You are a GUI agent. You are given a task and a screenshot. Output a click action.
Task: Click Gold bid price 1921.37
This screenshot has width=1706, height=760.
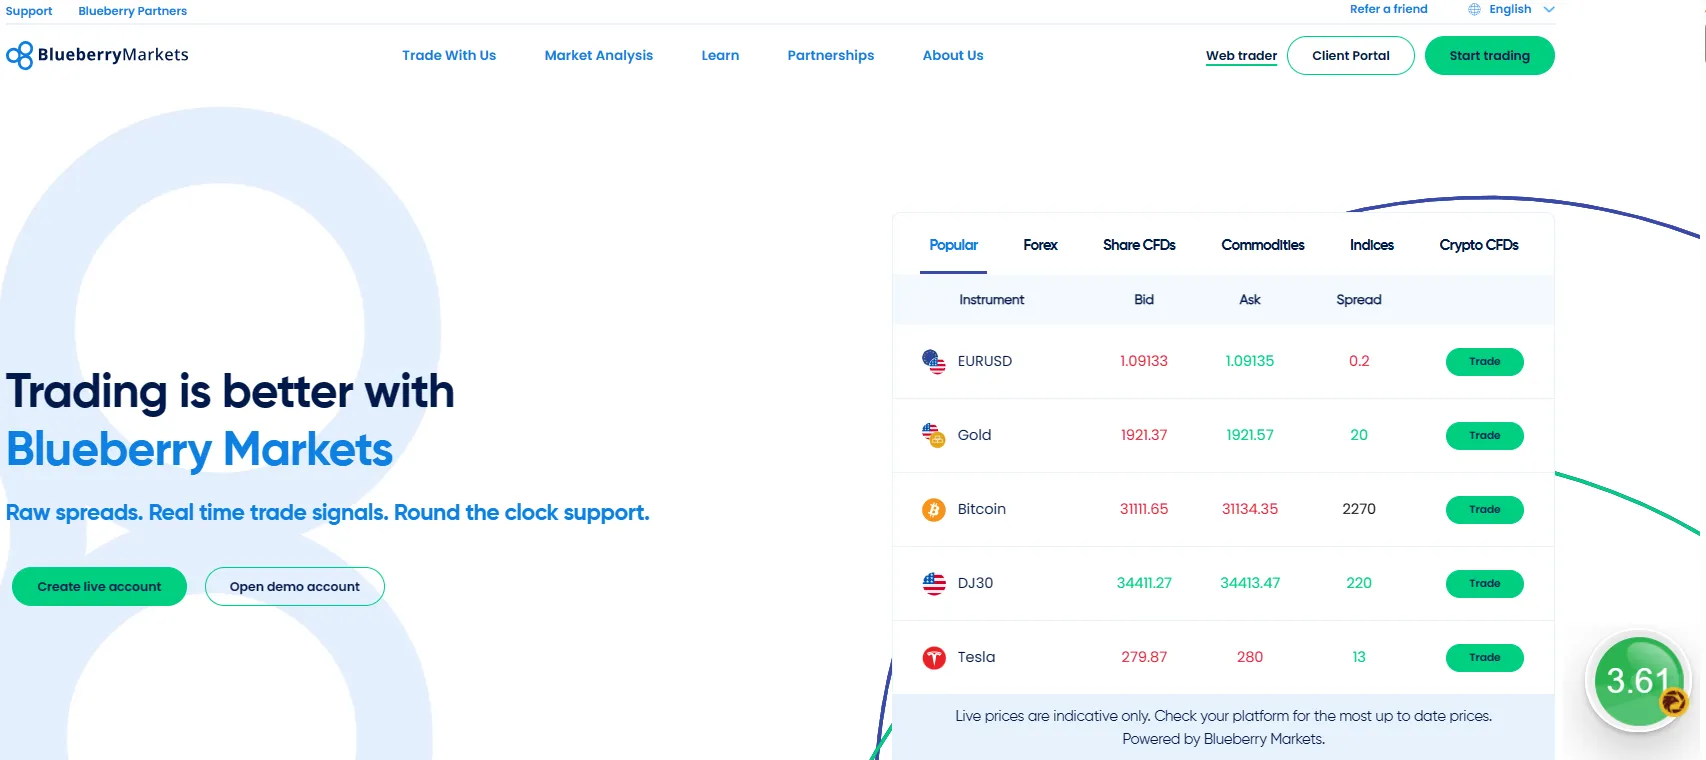pos(1143,435)
